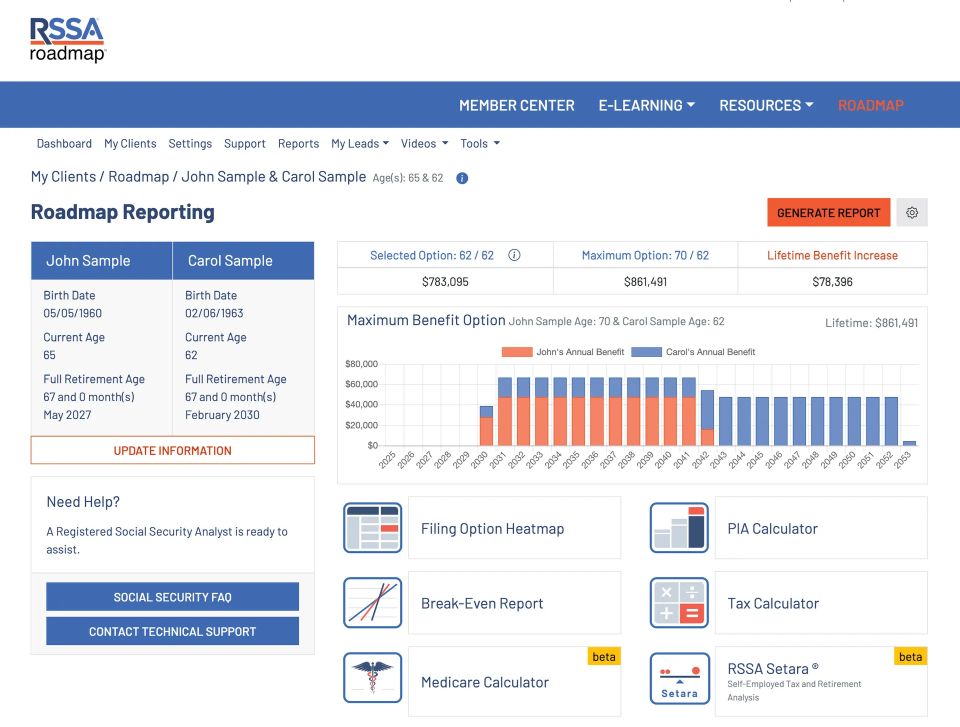Expand the E-Learning dropdown menu
This screenshot has width=960, height=727.
point(646,105)
